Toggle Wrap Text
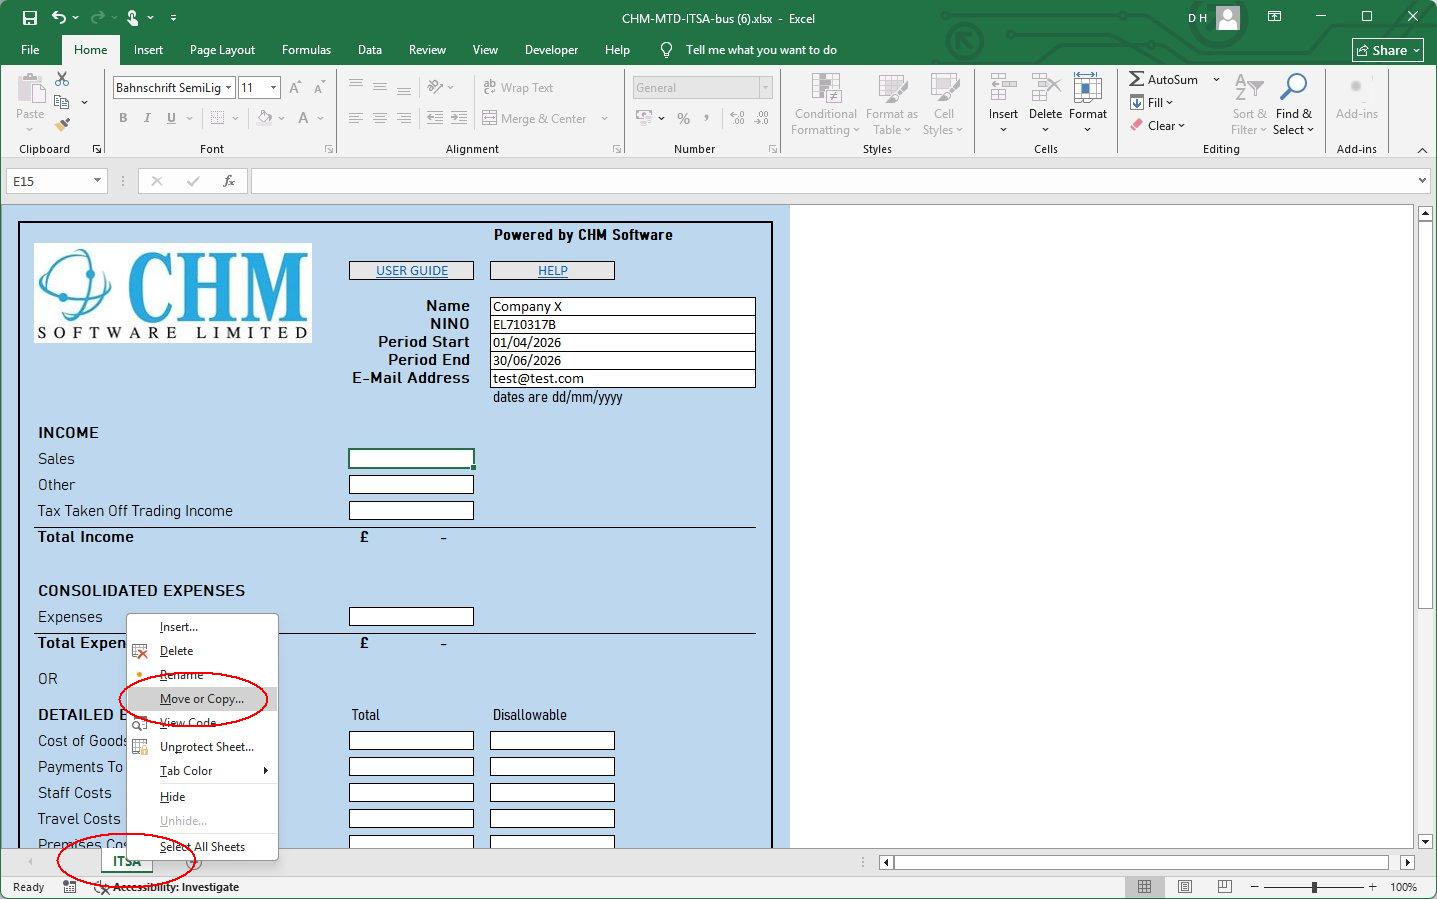Viewport: 1437px width, 899px height. pyautogui.click(x=518, y=88)
